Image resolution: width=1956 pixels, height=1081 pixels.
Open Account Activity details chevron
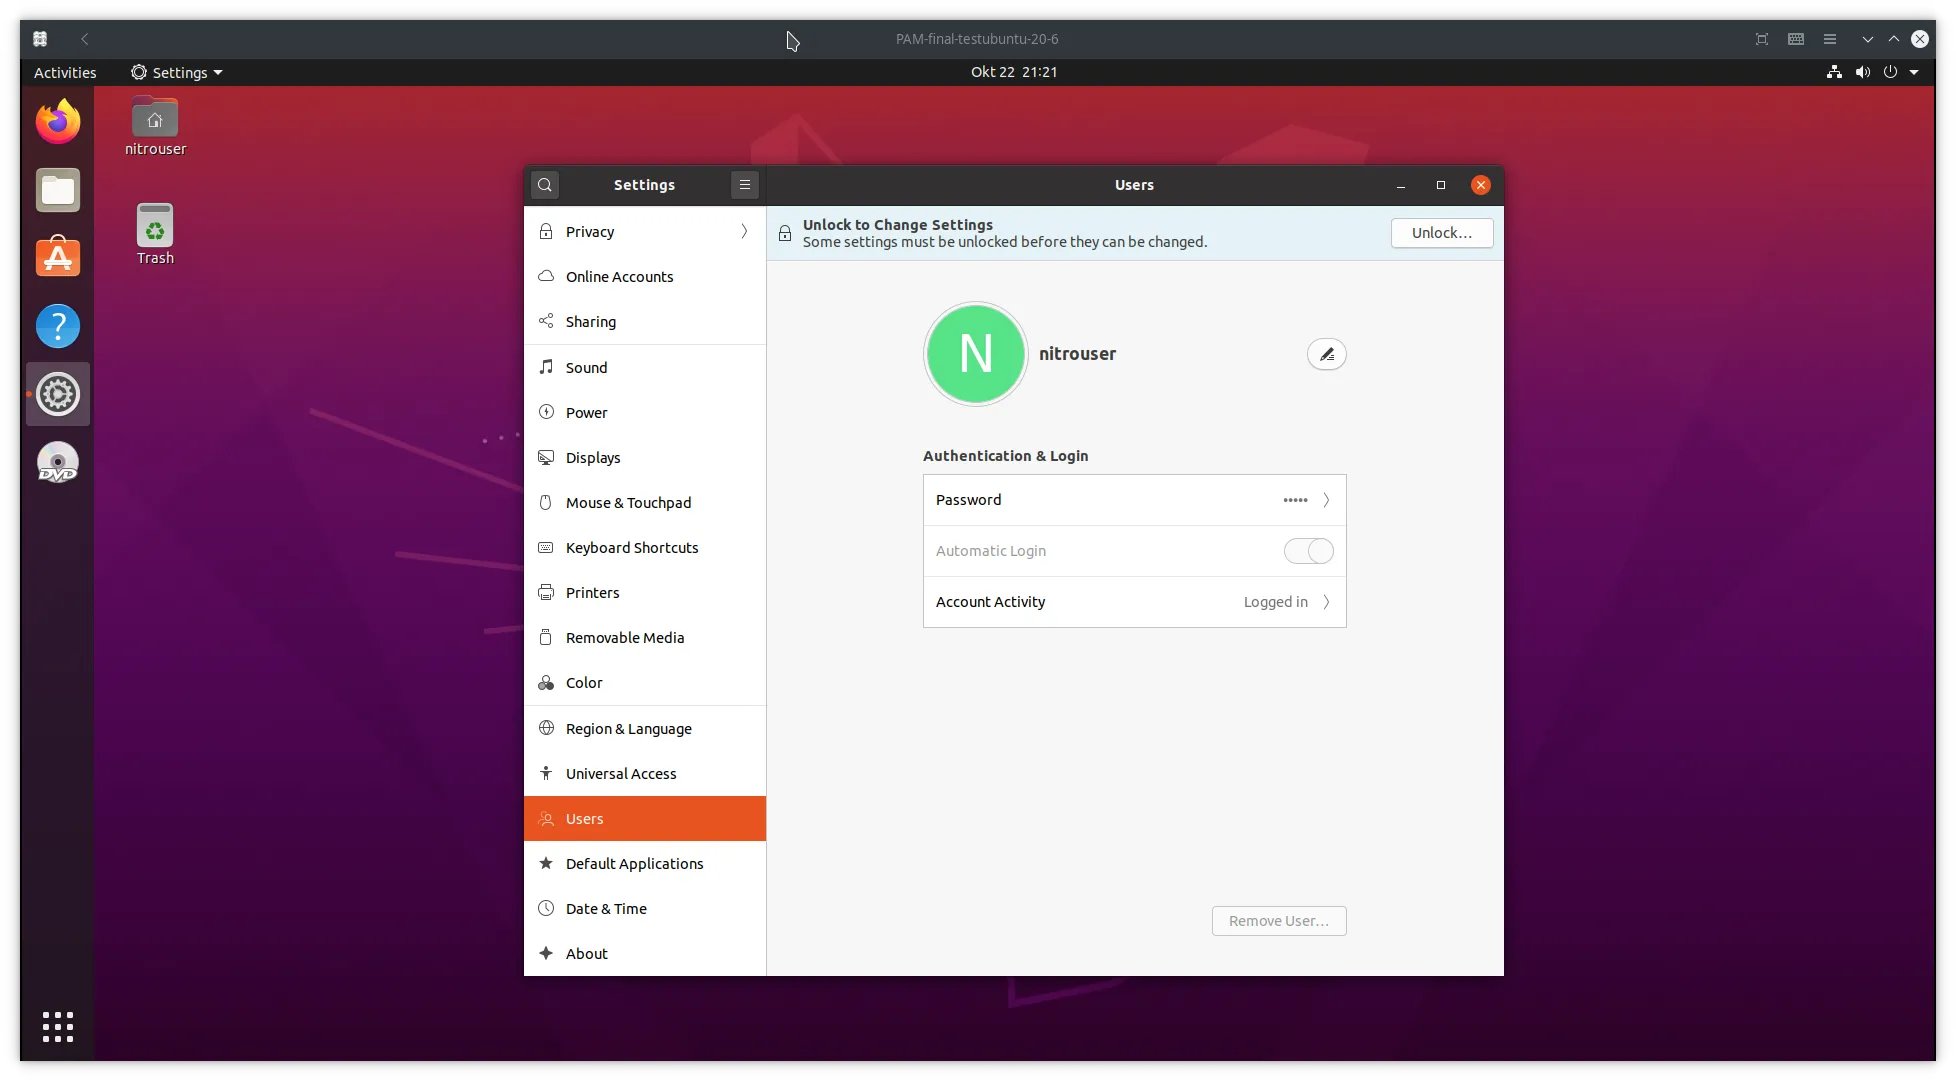1326,602
